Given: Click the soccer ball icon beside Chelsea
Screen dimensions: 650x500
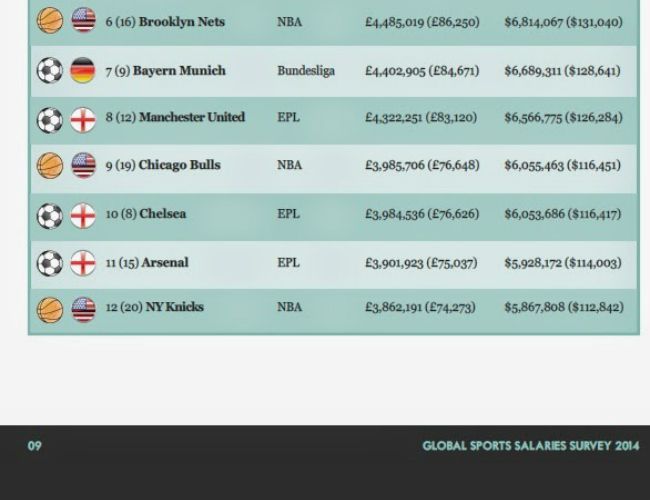Looking at the screenshot, I should point(50,215).
